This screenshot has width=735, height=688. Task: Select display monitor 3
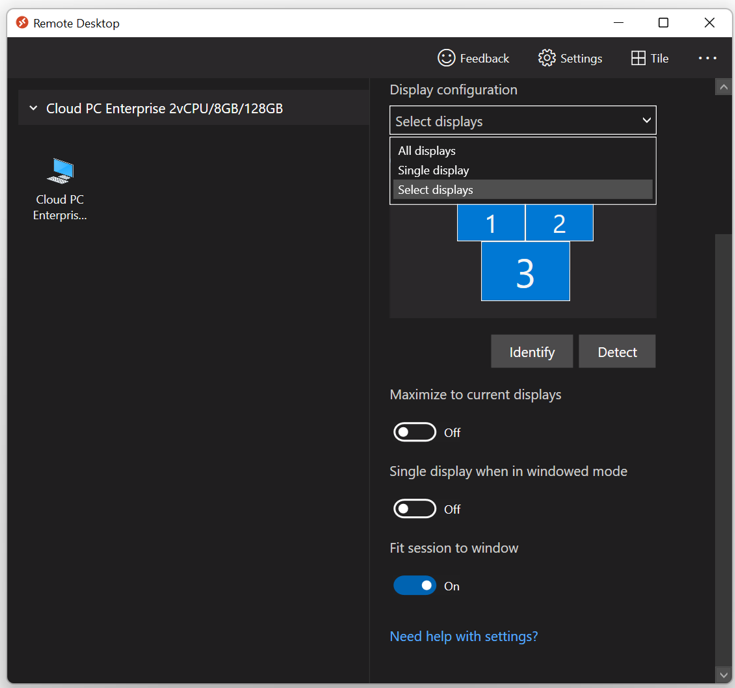coord(525,271)
